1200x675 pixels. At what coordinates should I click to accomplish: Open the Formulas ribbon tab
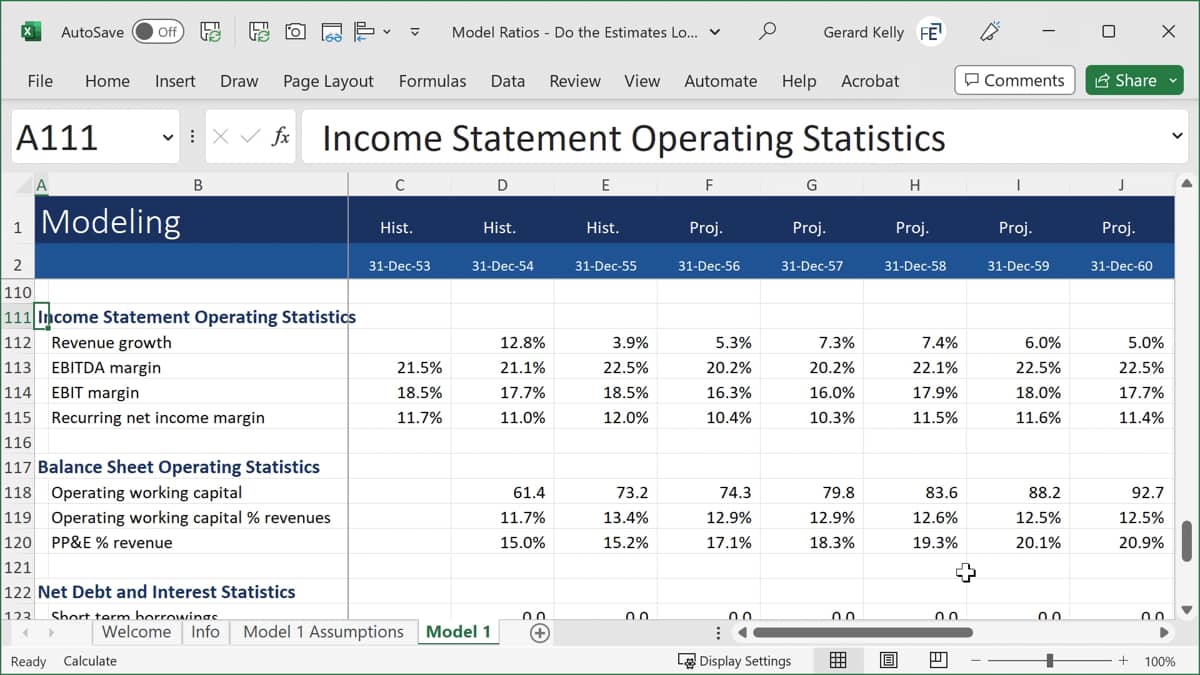pos(432,81)
